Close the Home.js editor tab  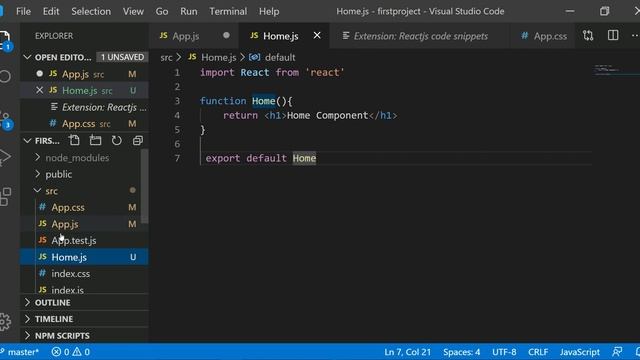pyautogui.click(x=317, y=36)
